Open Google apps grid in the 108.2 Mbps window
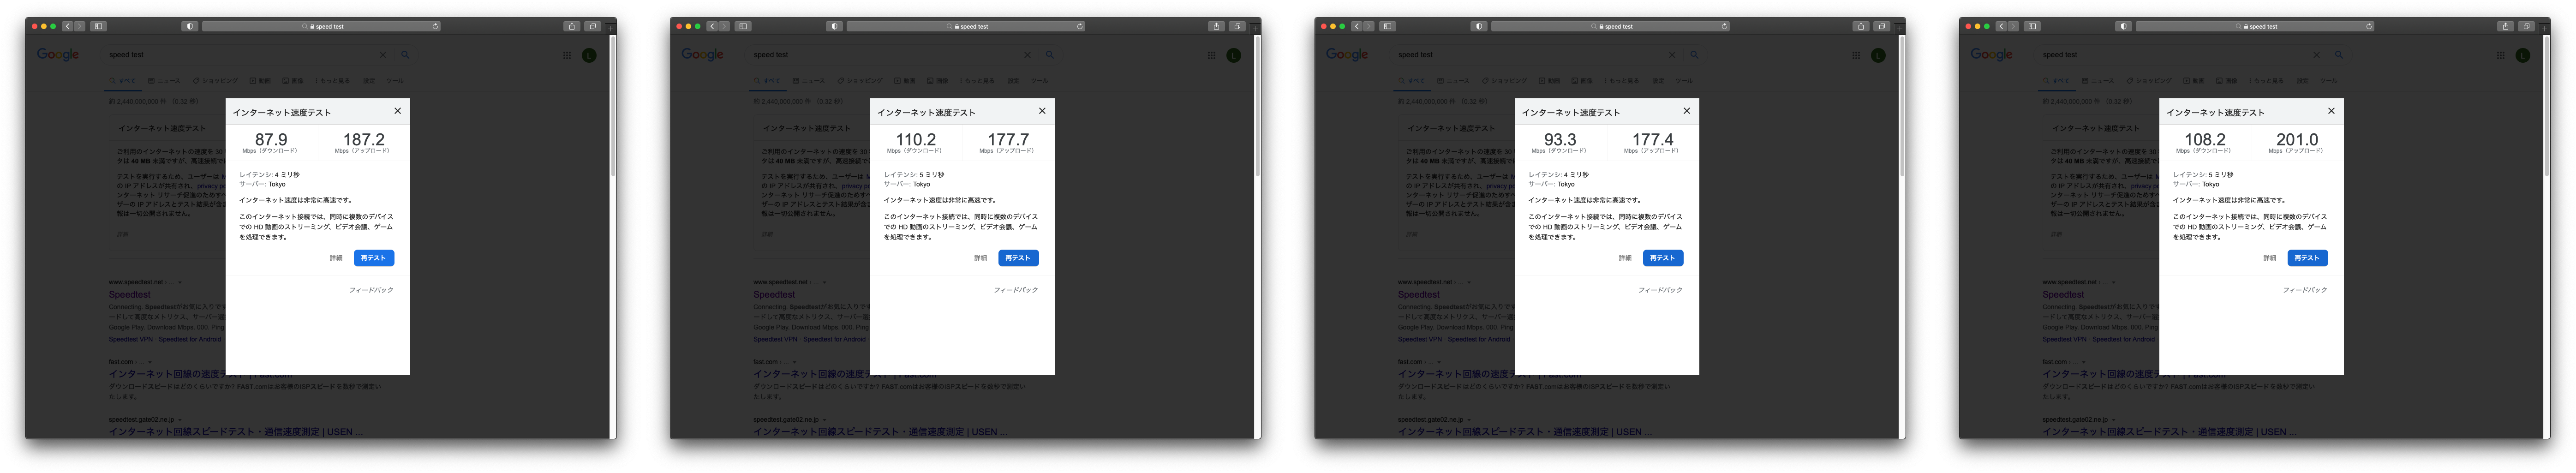2576x473 pixels. pyautogui.click(x=2501, y=55)
